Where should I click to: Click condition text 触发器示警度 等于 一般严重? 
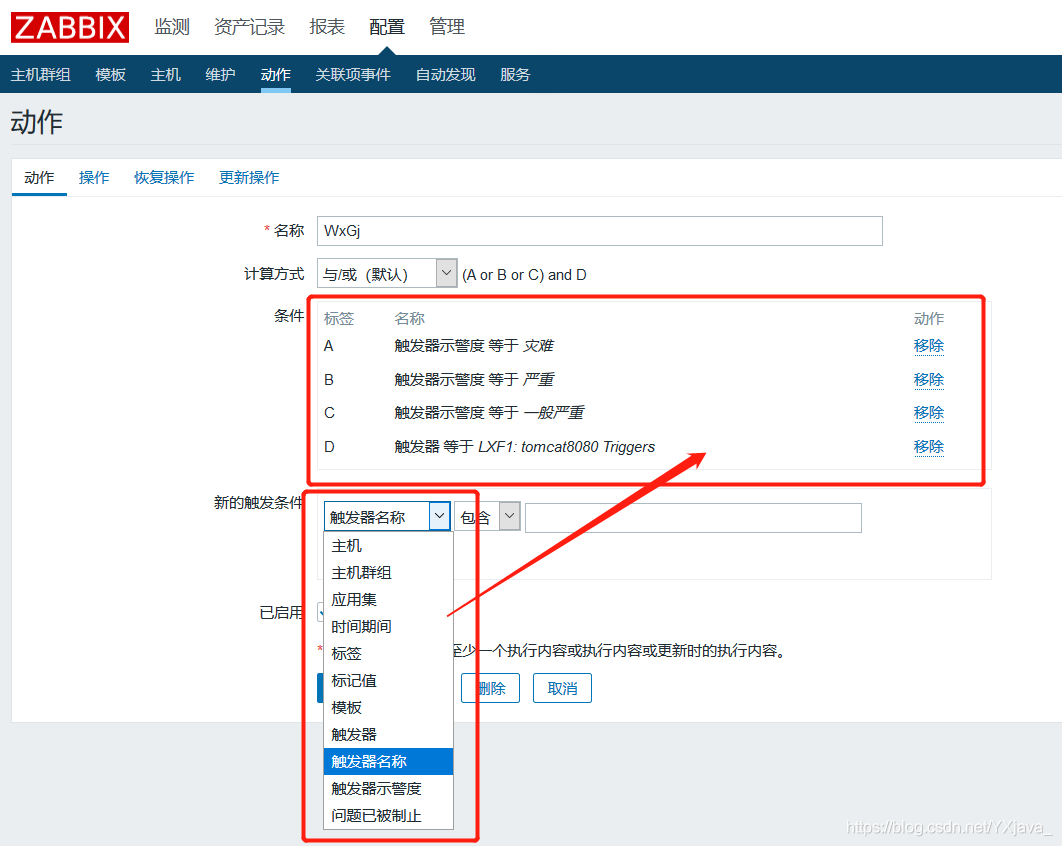[489, 413]
